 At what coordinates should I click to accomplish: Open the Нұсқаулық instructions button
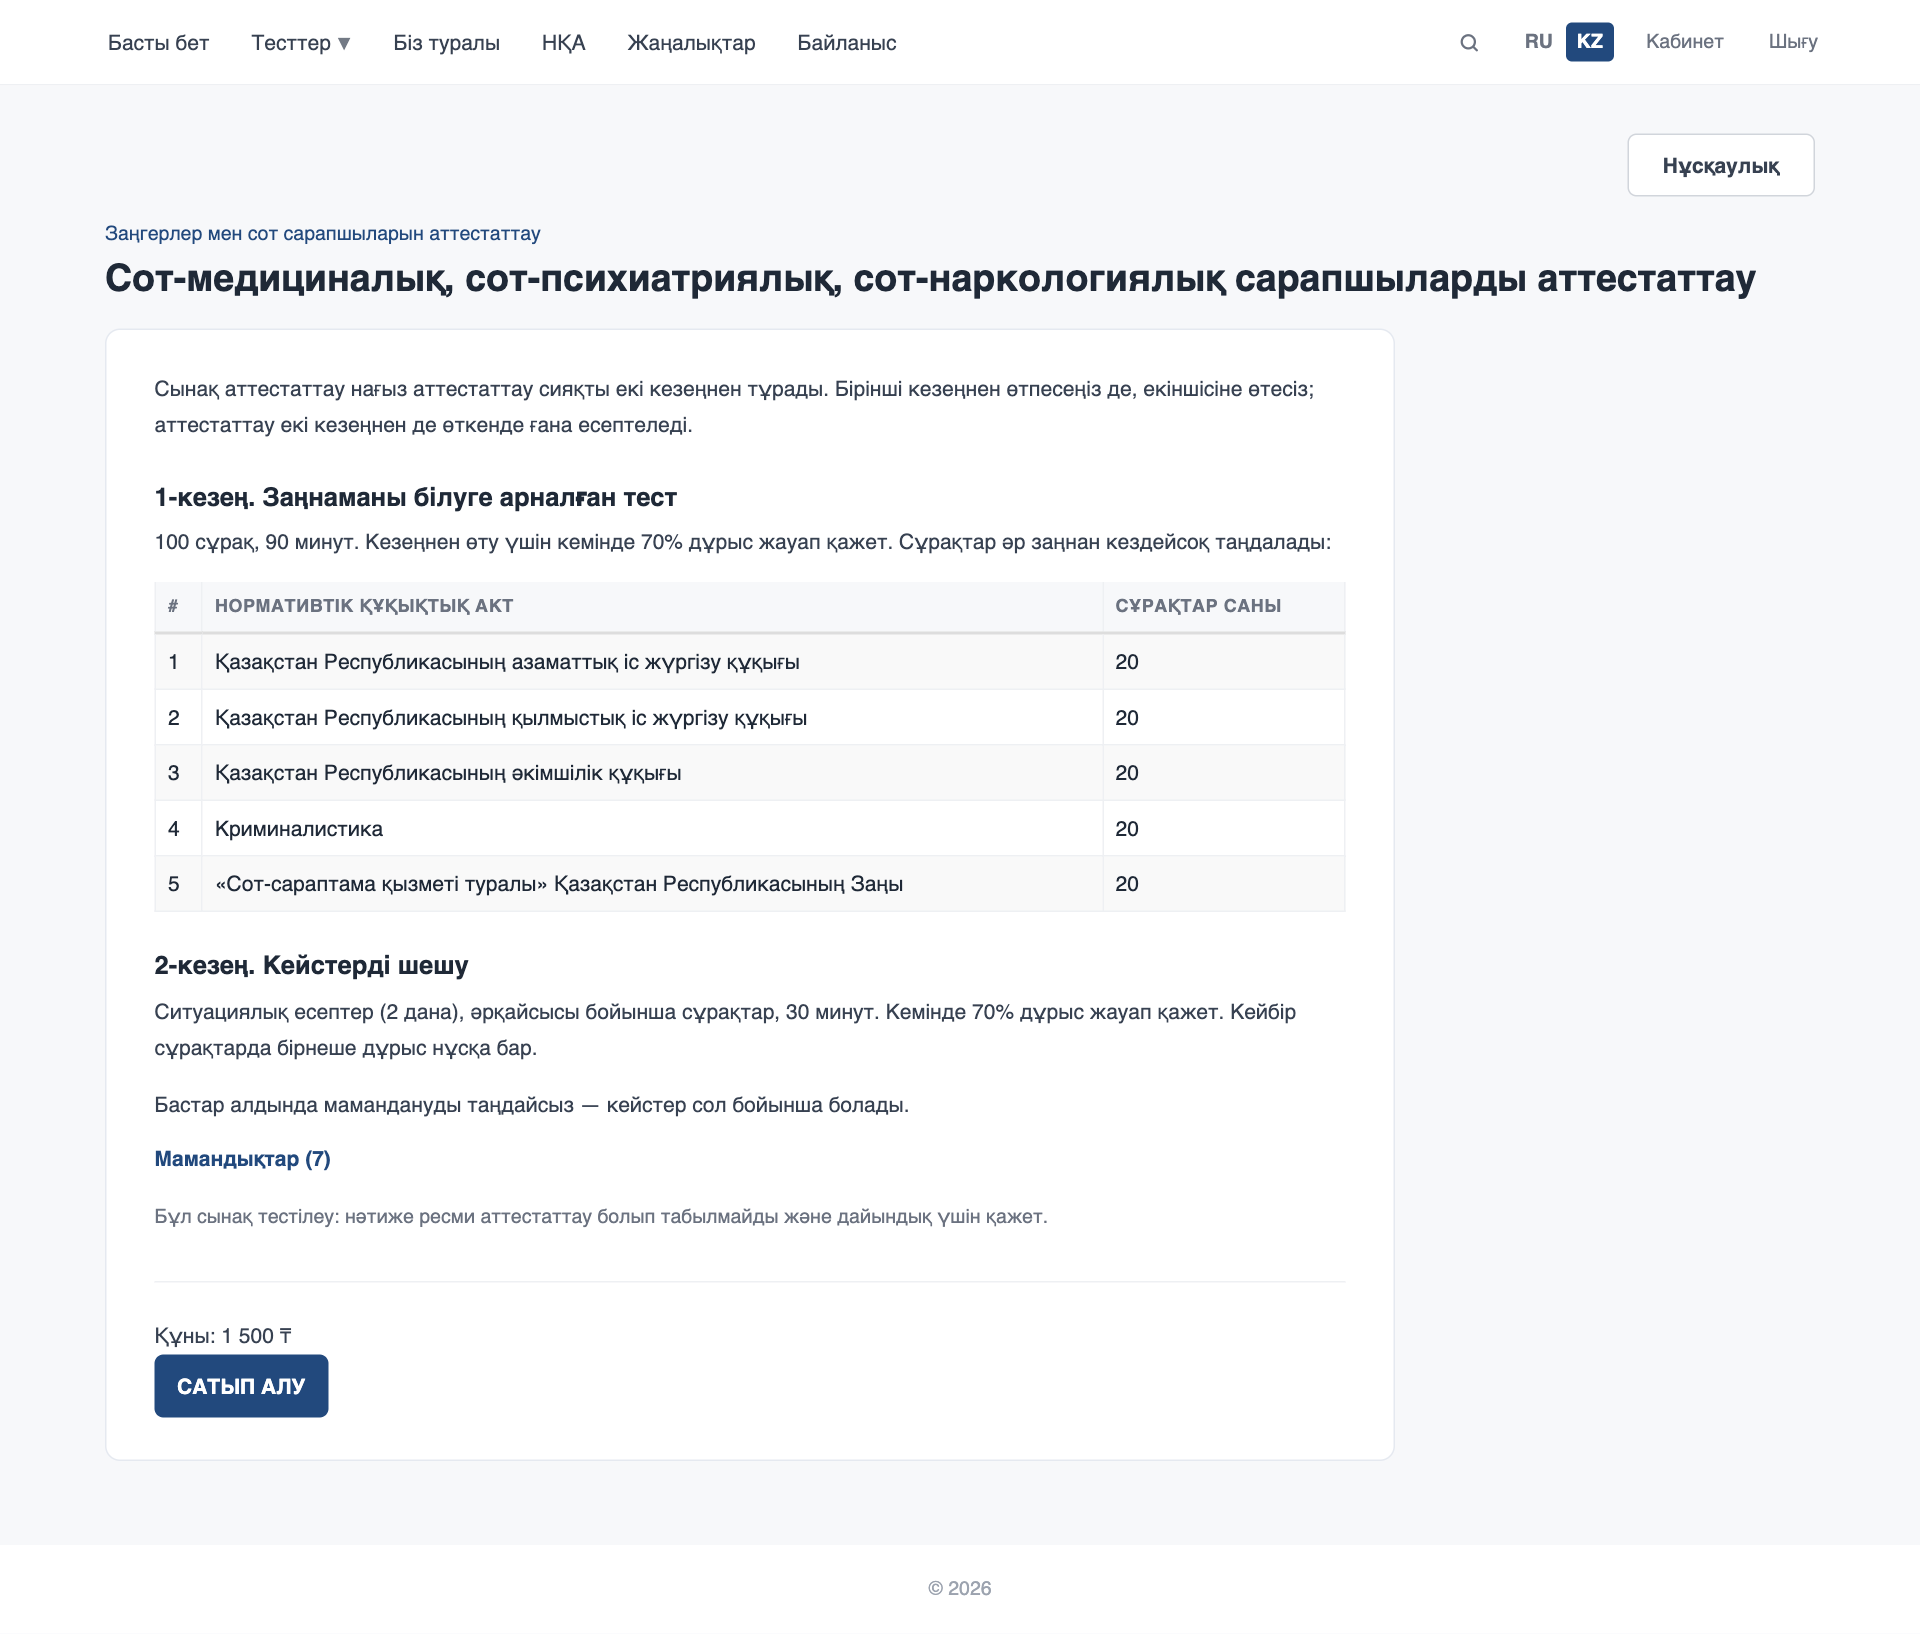tap(1720, 165)
